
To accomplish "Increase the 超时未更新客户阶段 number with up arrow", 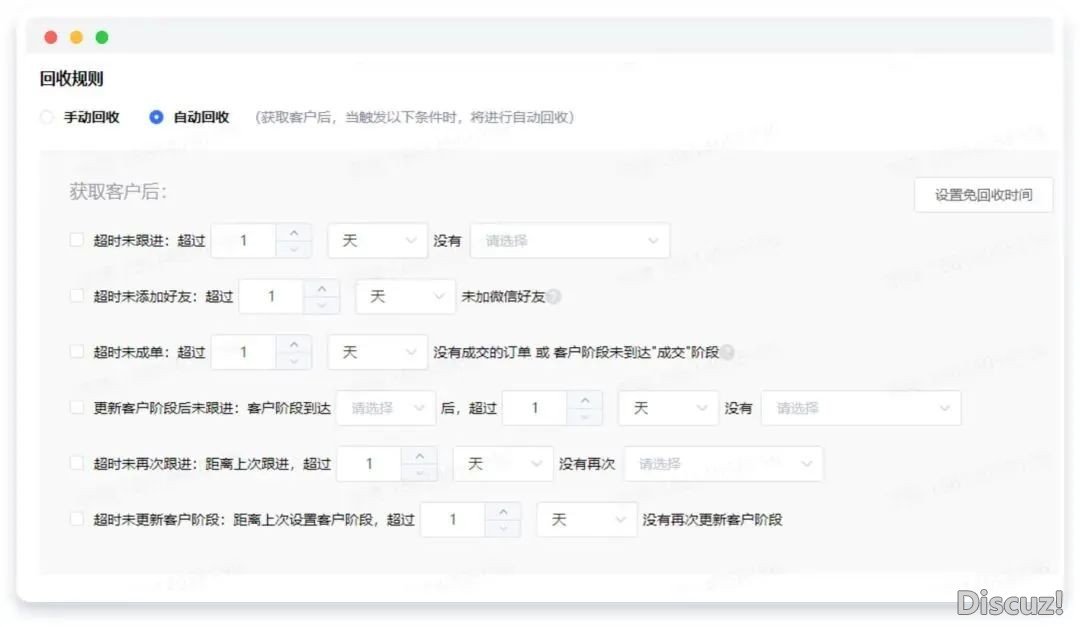I will click(x=503, y=511).
